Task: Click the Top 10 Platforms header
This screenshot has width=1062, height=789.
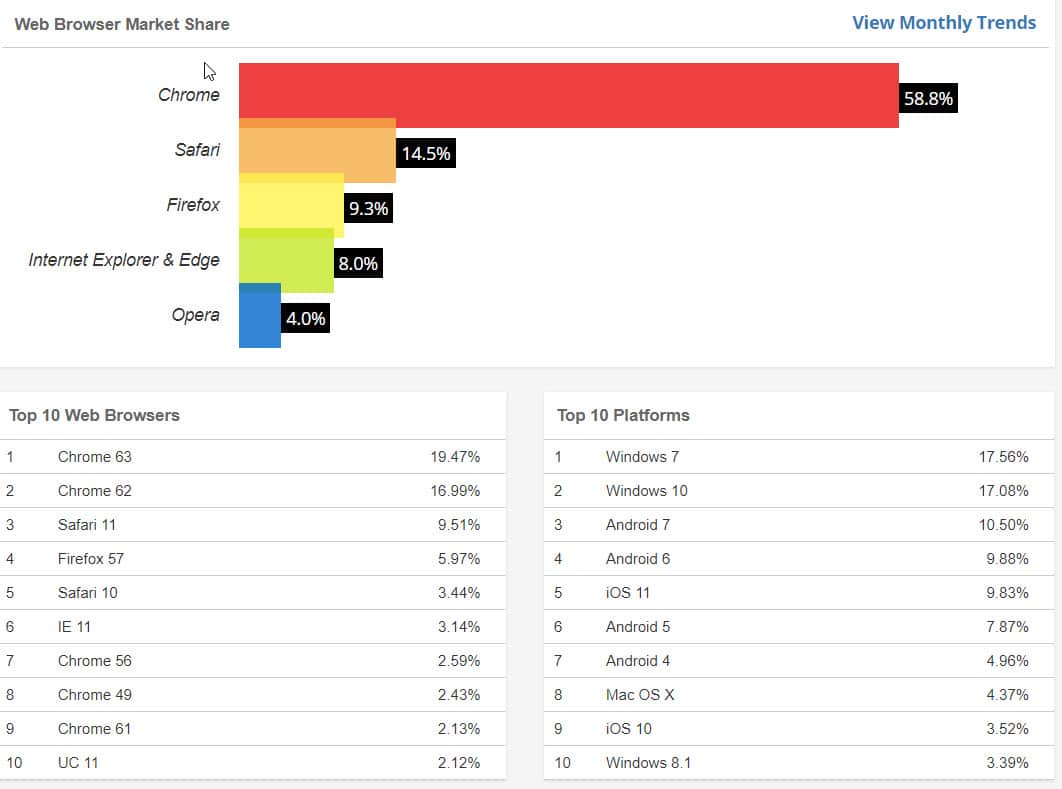Action: click(624, 415)
